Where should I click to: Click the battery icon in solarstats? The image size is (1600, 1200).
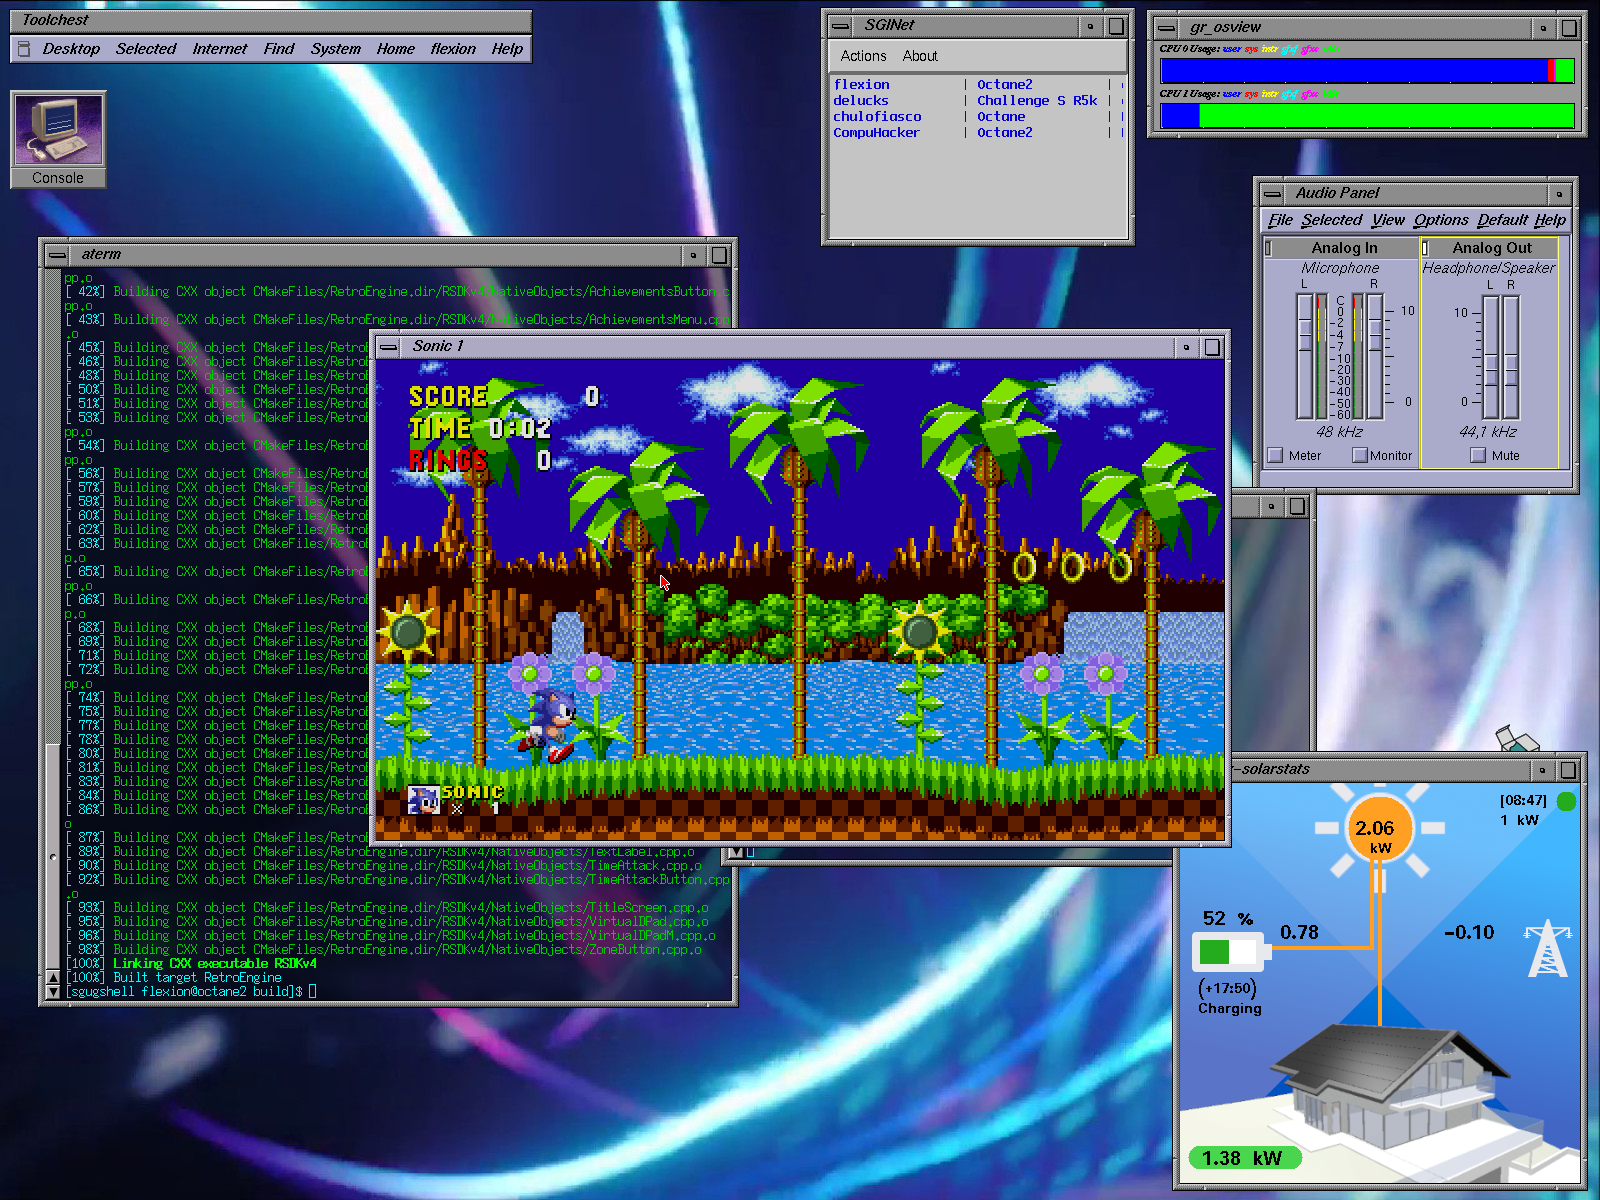tap(1231, 951)
